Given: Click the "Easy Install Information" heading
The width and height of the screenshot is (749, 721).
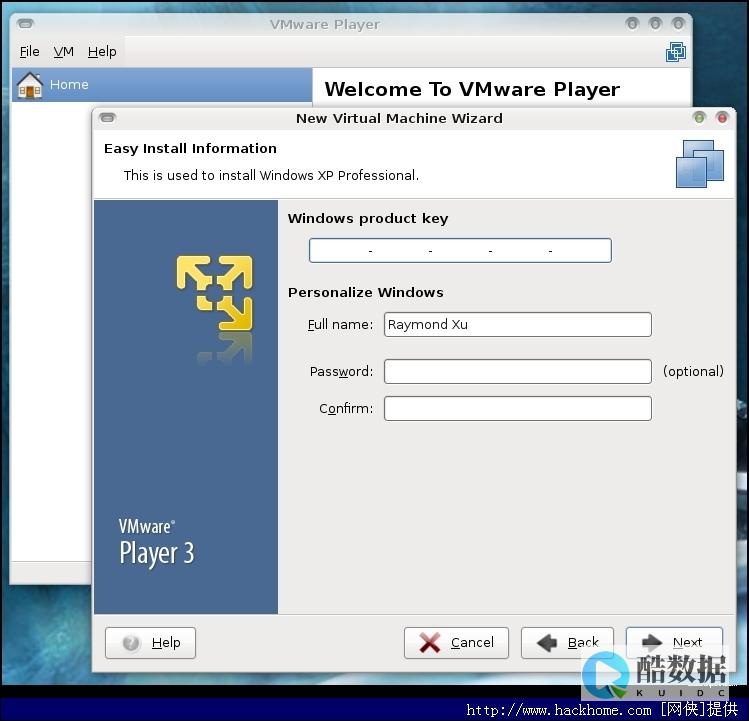Looking at the screenshot, I should click(190, 149).
